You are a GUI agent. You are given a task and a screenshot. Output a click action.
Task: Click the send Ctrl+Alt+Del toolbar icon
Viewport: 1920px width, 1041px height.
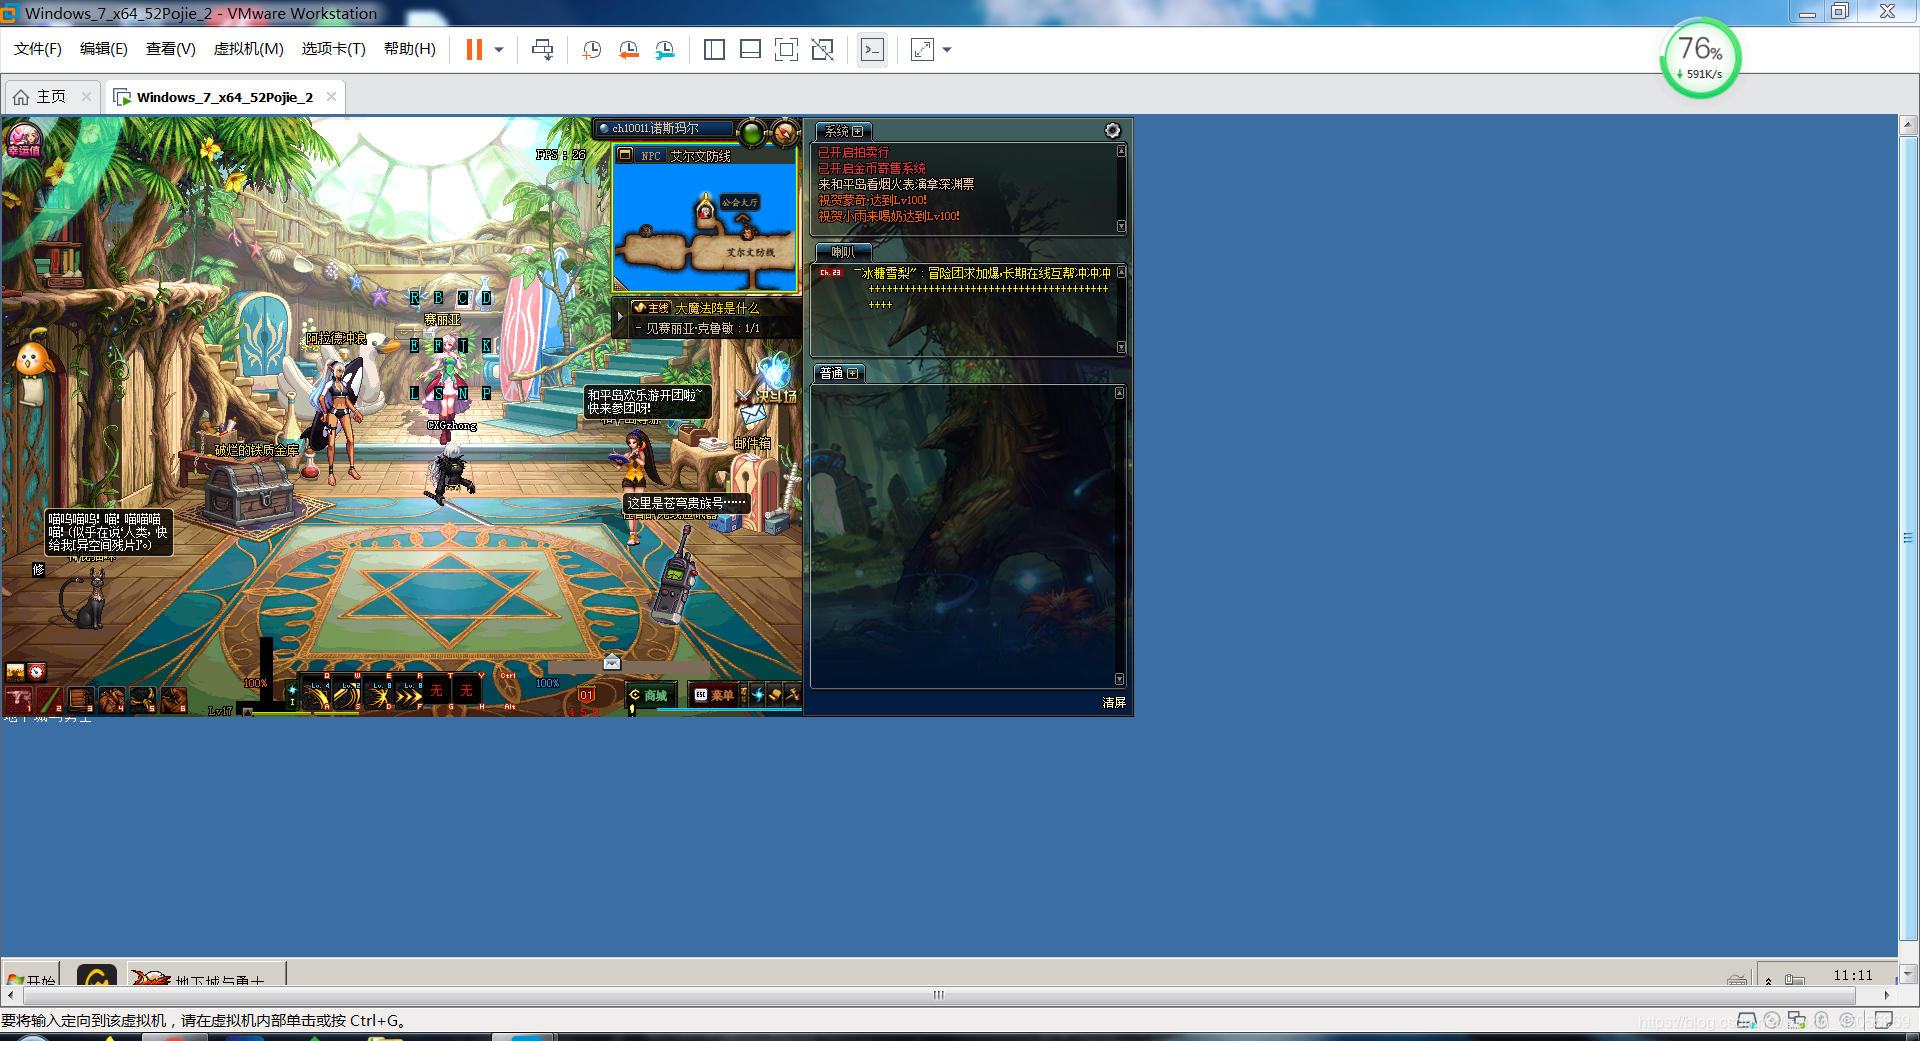pos(543,50)
